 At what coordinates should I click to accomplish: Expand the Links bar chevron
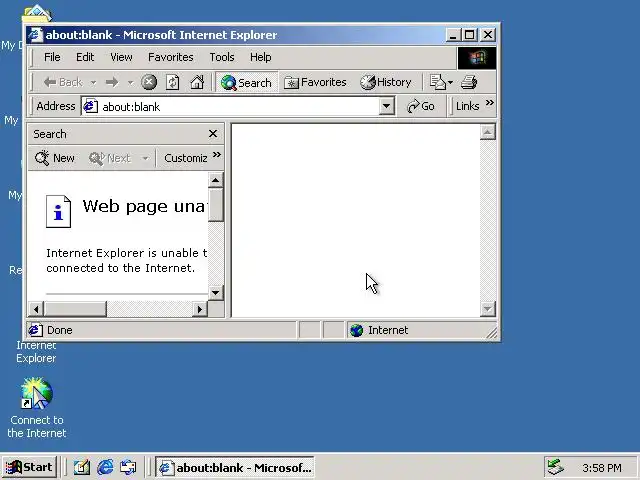point(490,102)
